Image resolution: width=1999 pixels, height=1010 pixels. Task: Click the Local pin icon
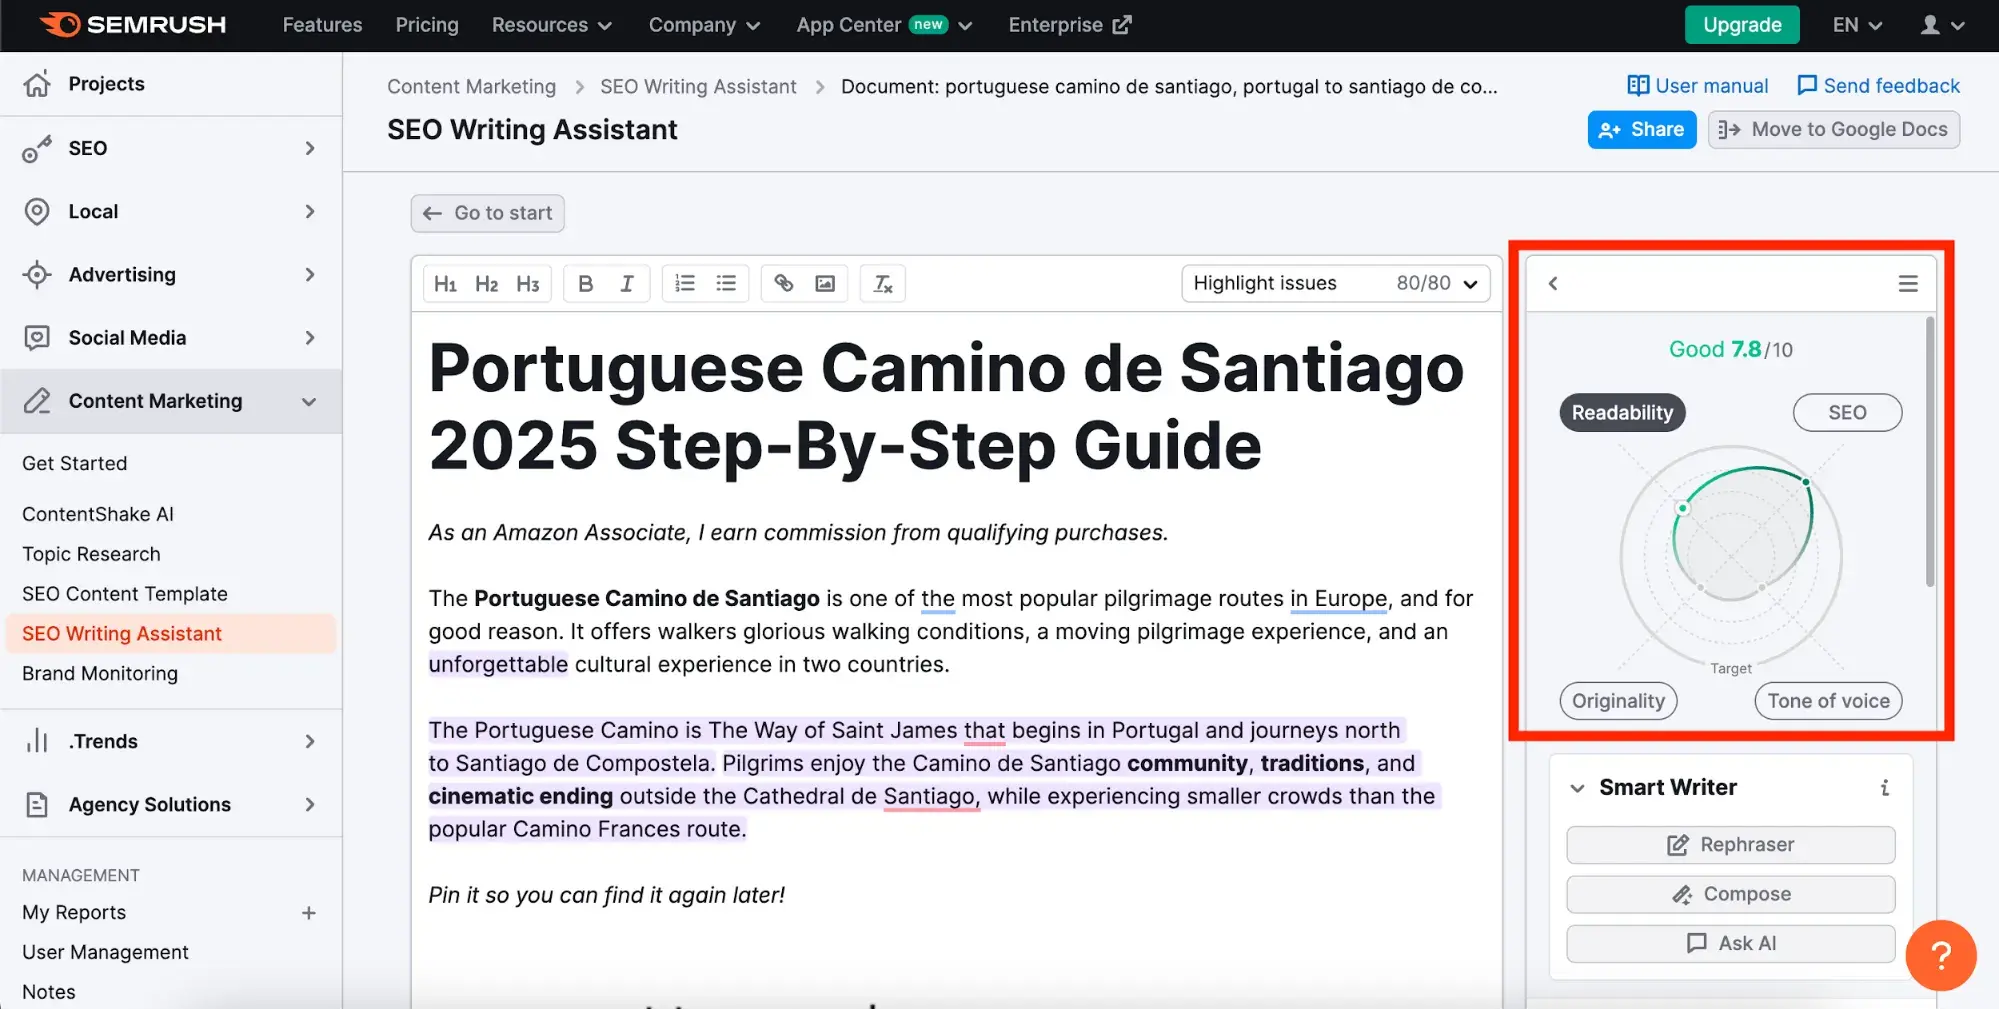coord(37,212)
